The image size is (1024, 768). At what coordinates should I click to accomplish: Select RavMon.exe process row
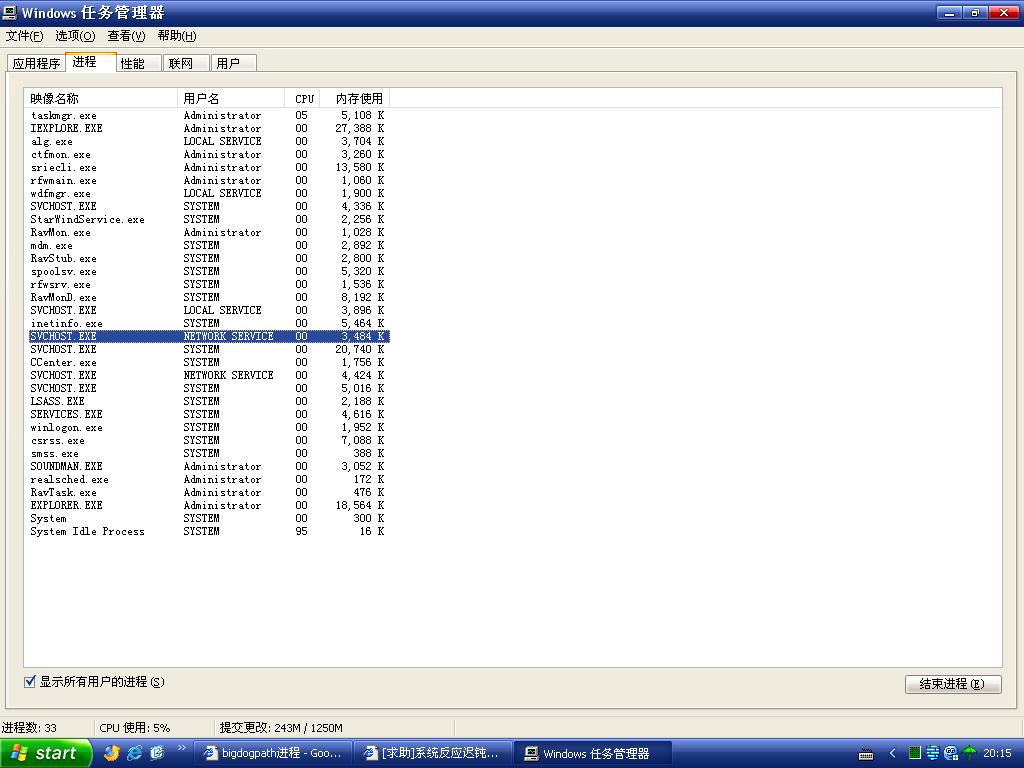(209, 232)
